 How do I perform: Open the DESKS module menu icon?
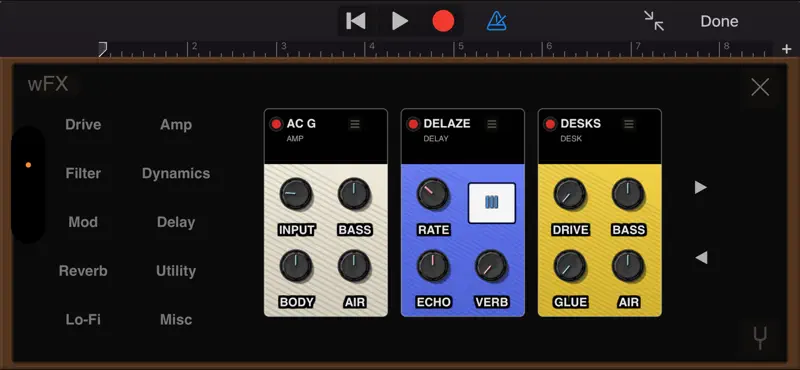629,124
